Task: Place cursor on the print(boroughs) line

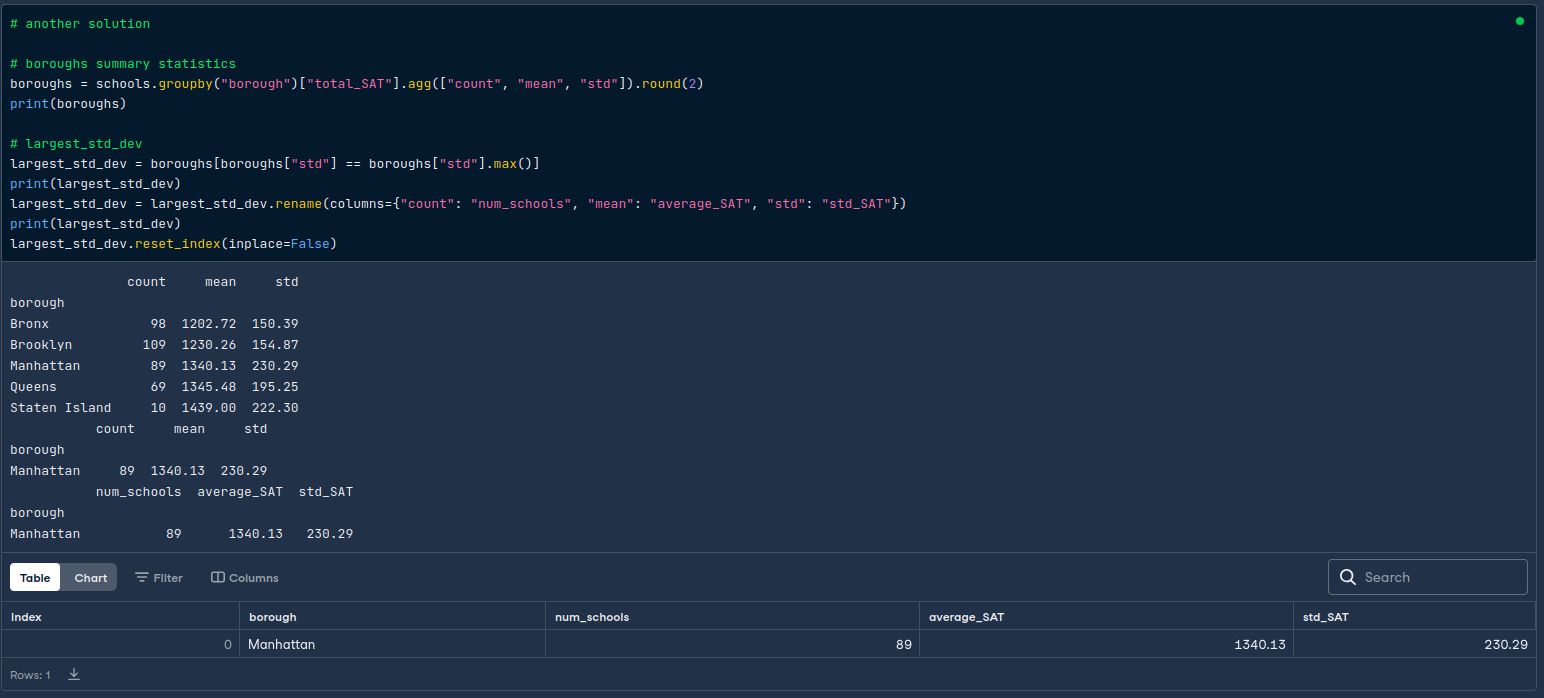Action: [x=68, y=103]
